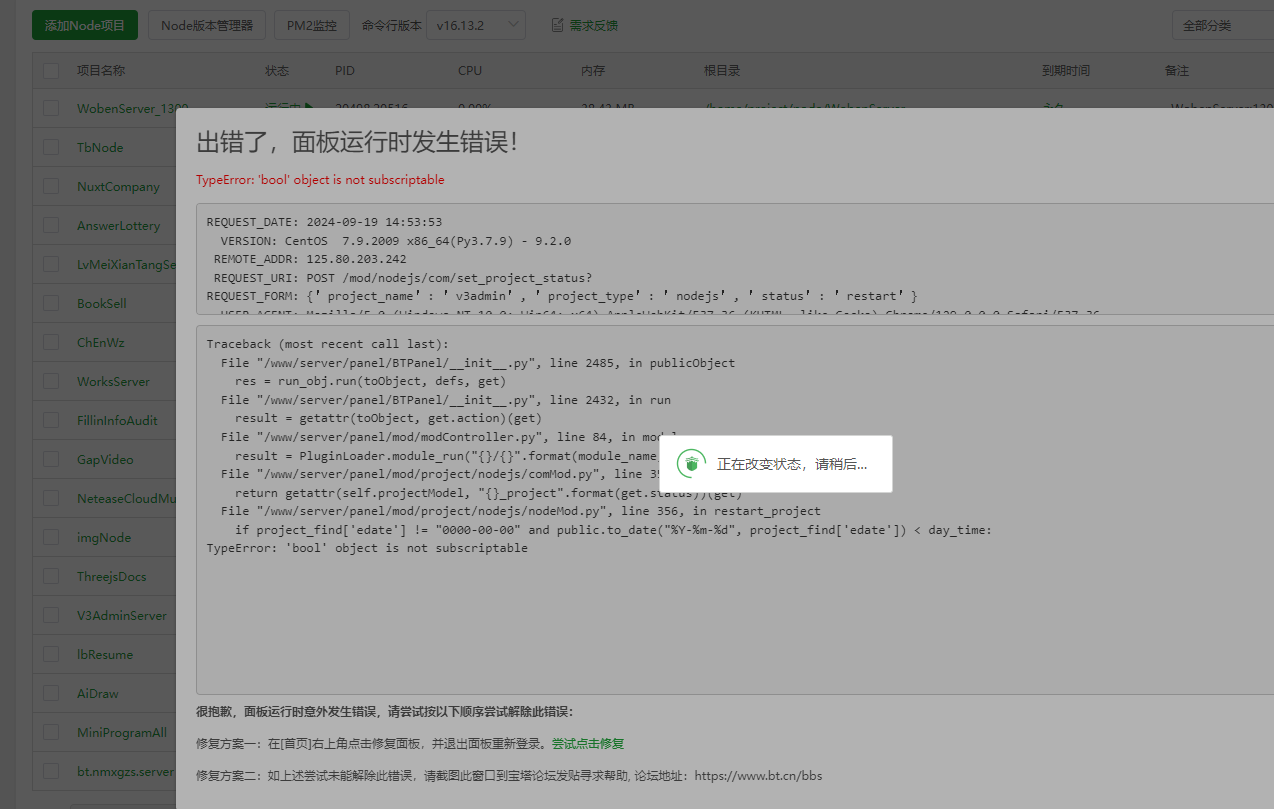Click the forum address https://www.bt.cn/bbs
1274x809 pixels.
(758, 776)
